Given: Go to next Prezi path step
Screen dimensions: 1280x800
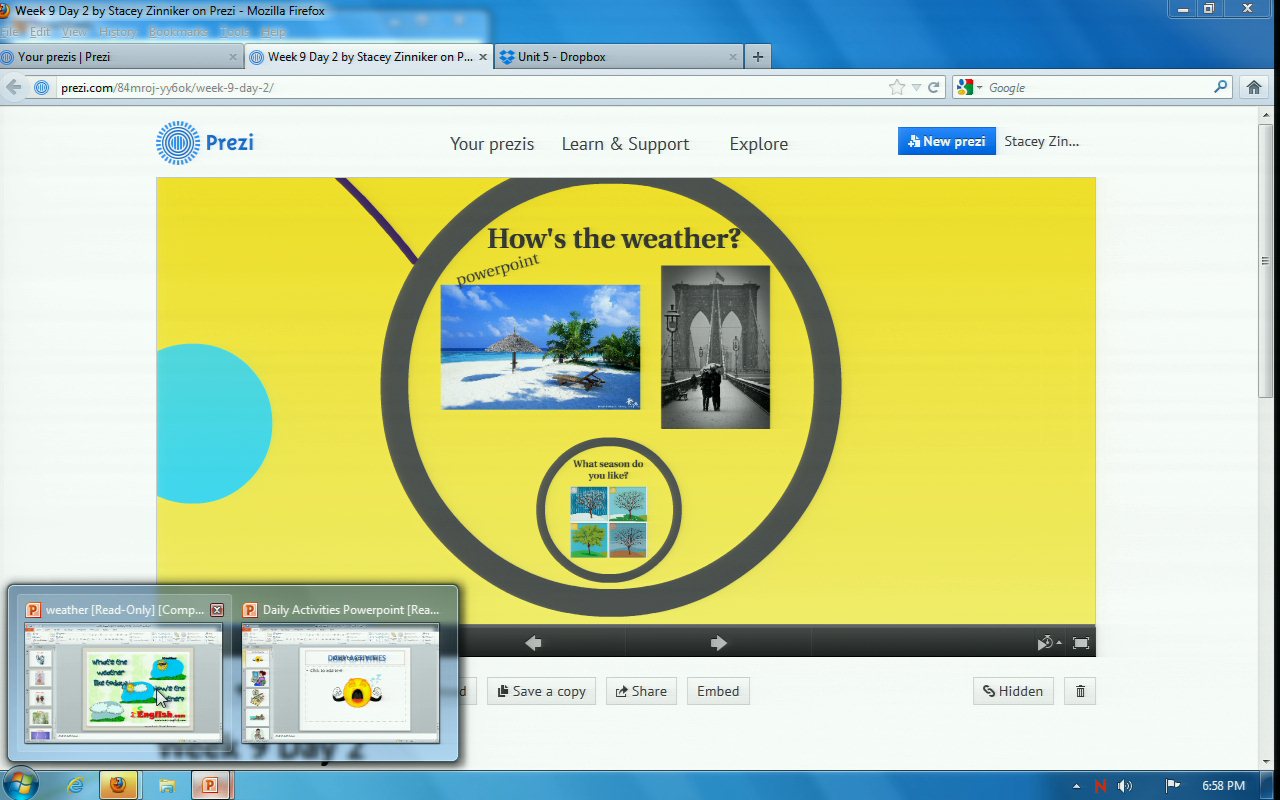Looking at the screenshot, I should pos(718,643).
